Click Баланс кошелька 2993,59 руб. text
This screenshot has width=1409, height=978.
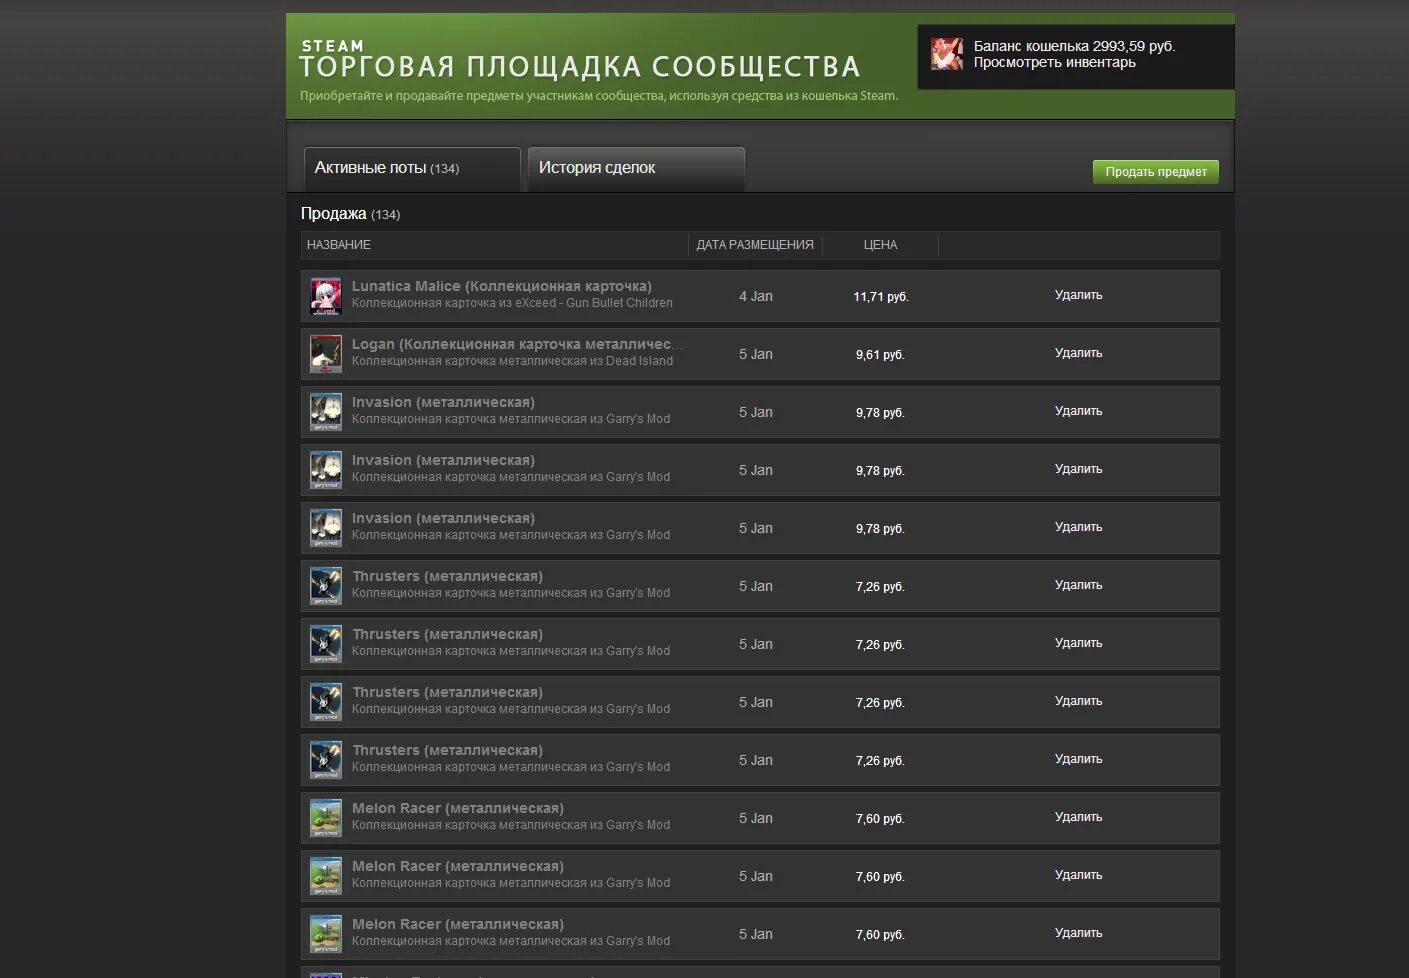(x=1074, y=46)
